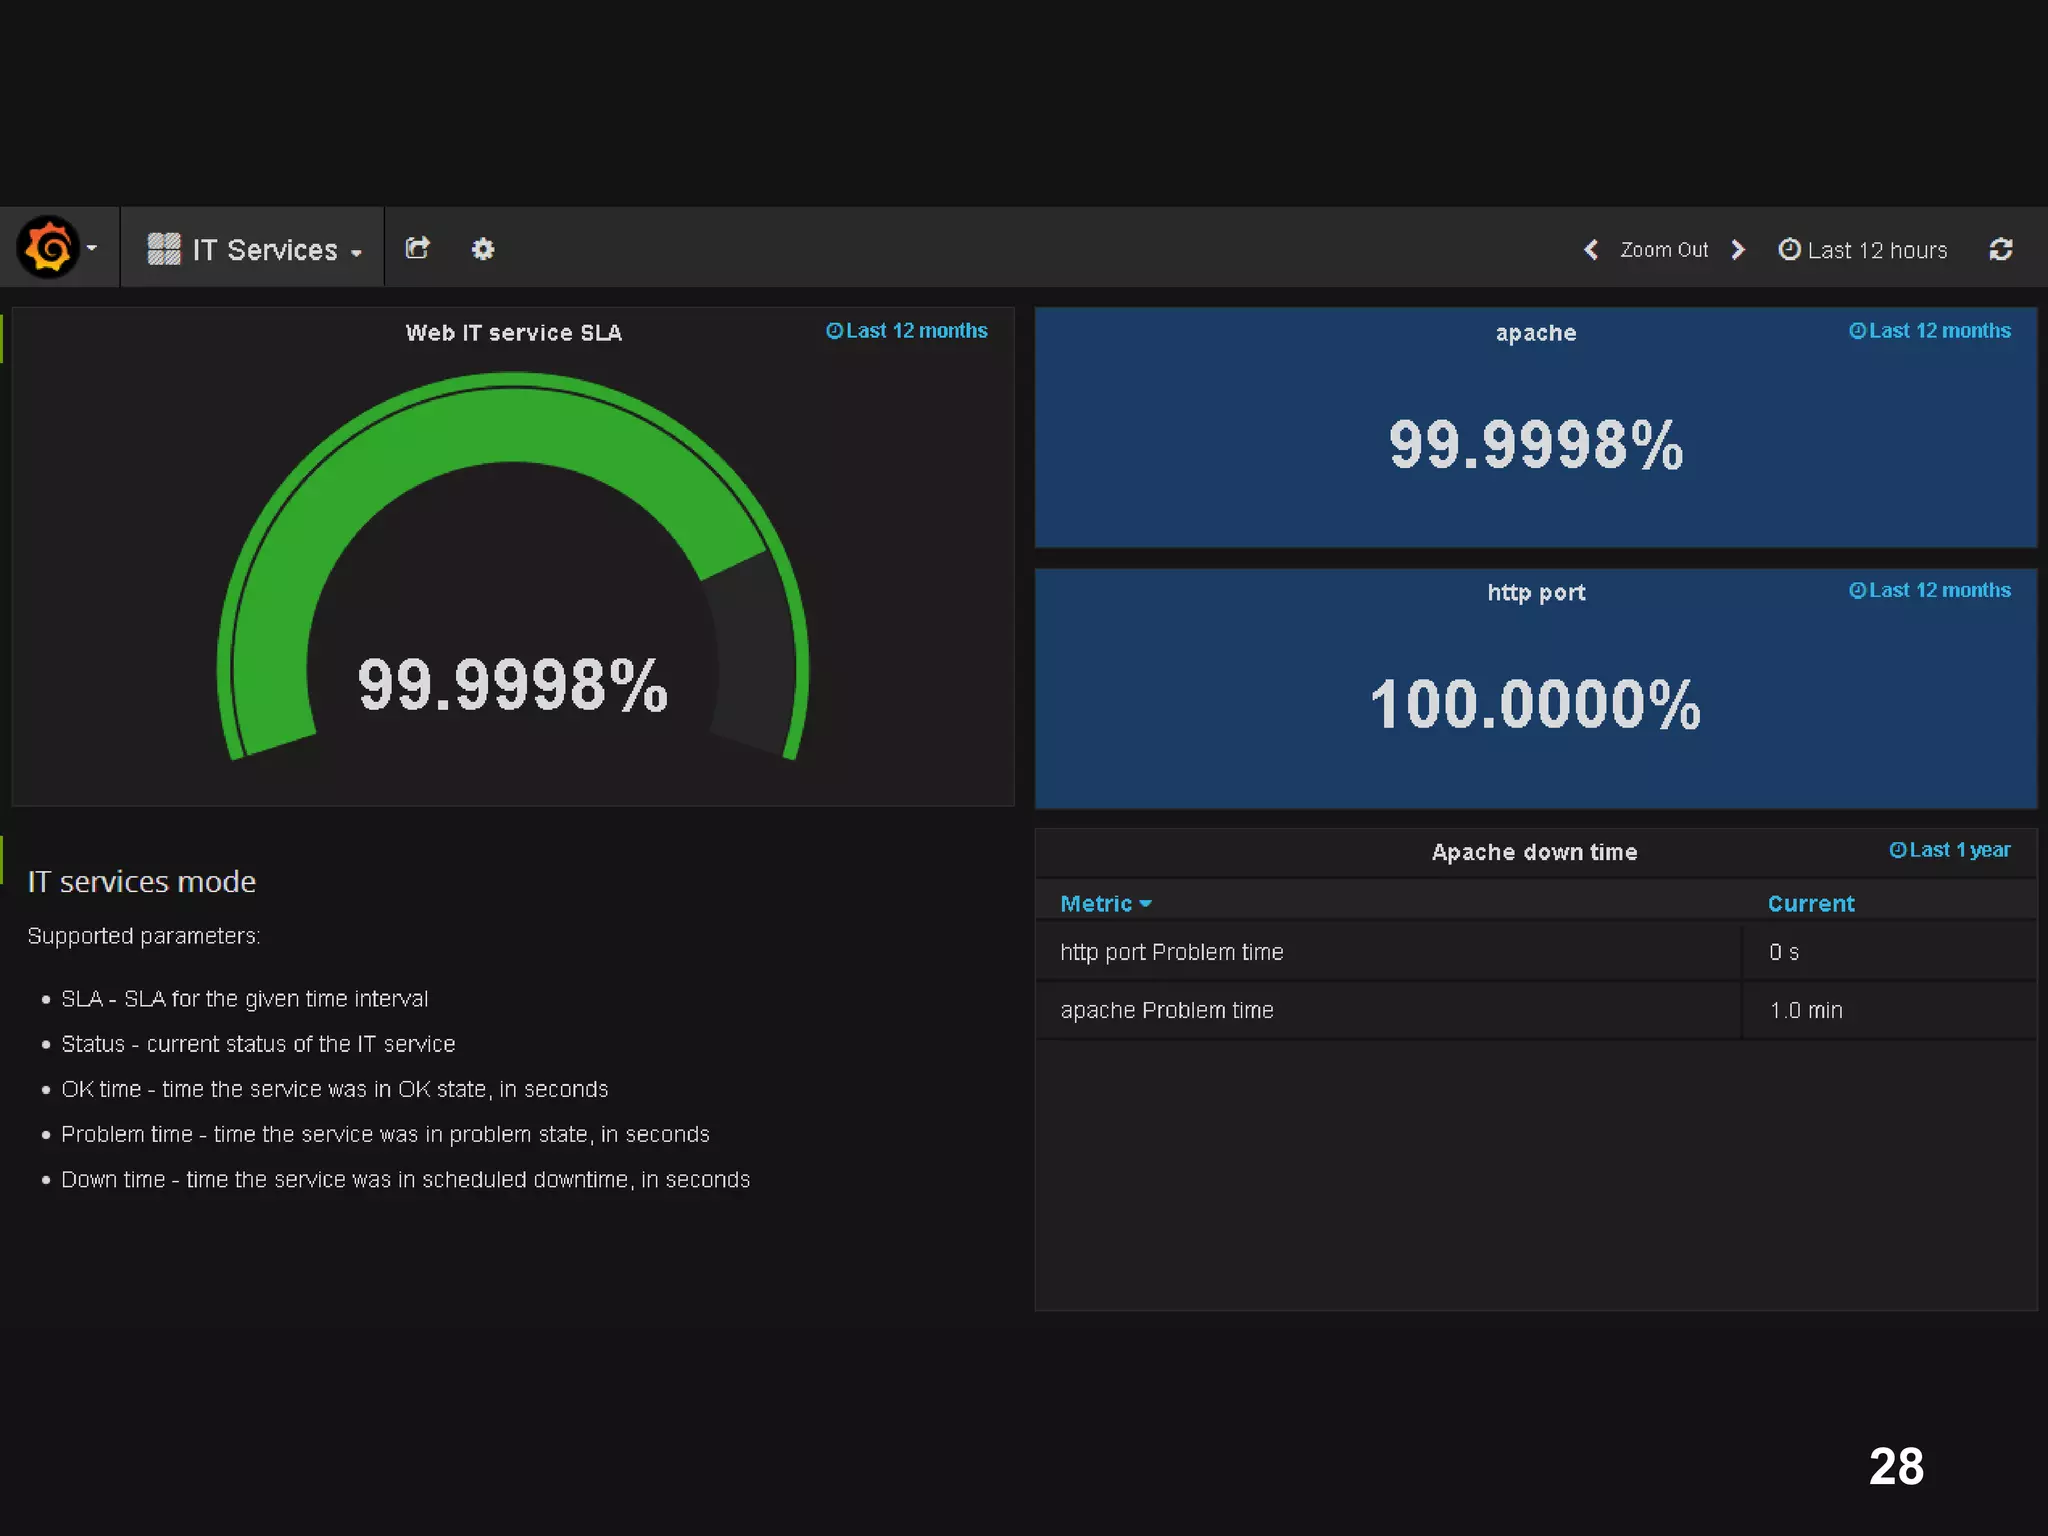Click clock icon next to Last 12 hours
Screen dimensions: 2048x1536
(x=1789, y=249)
